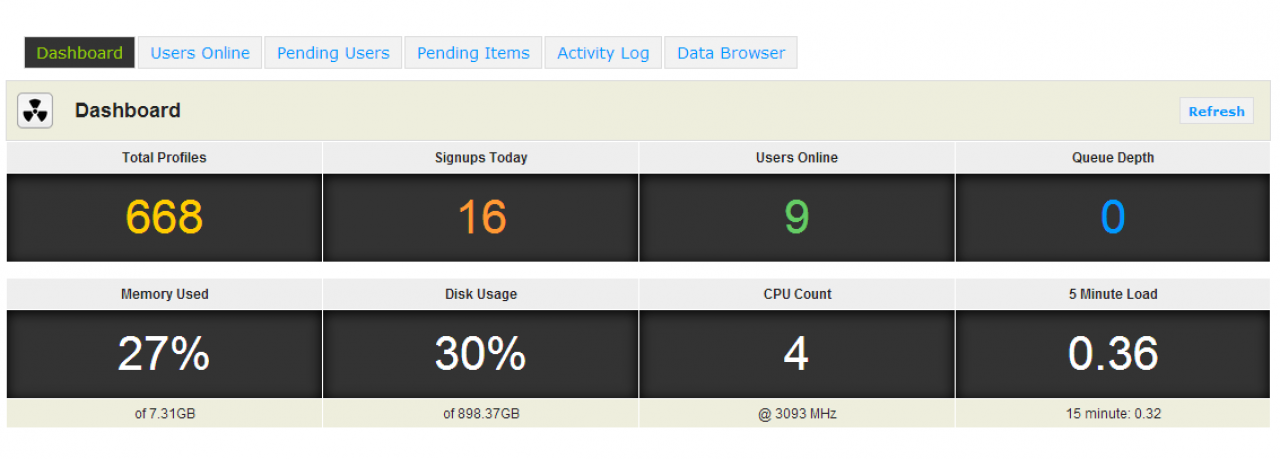Open the Pending Users tab
Viewport: 1280px width, 459px height.
click(x=333, y=53)
